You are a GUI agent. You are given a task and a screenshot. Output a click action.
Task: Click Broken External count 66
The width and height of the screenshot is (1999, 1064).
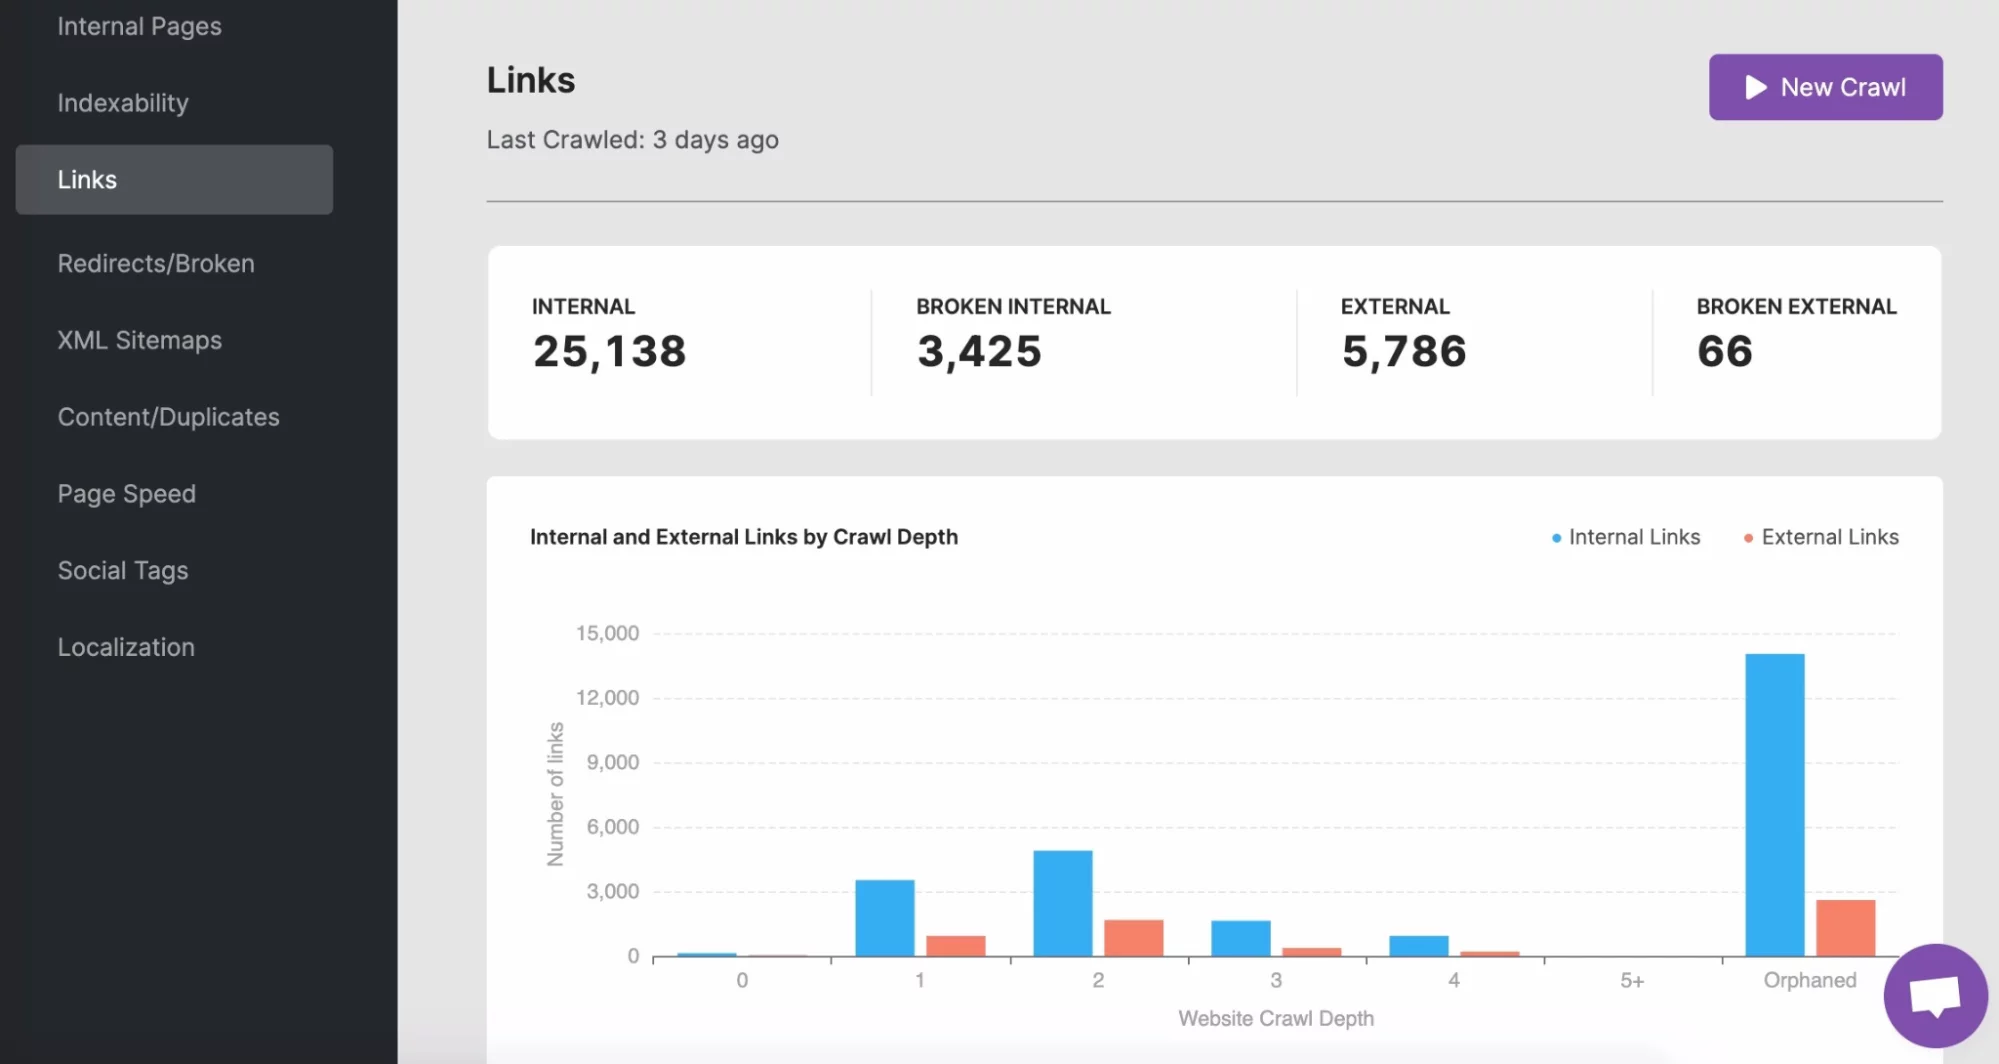(x=1724, y=352)
